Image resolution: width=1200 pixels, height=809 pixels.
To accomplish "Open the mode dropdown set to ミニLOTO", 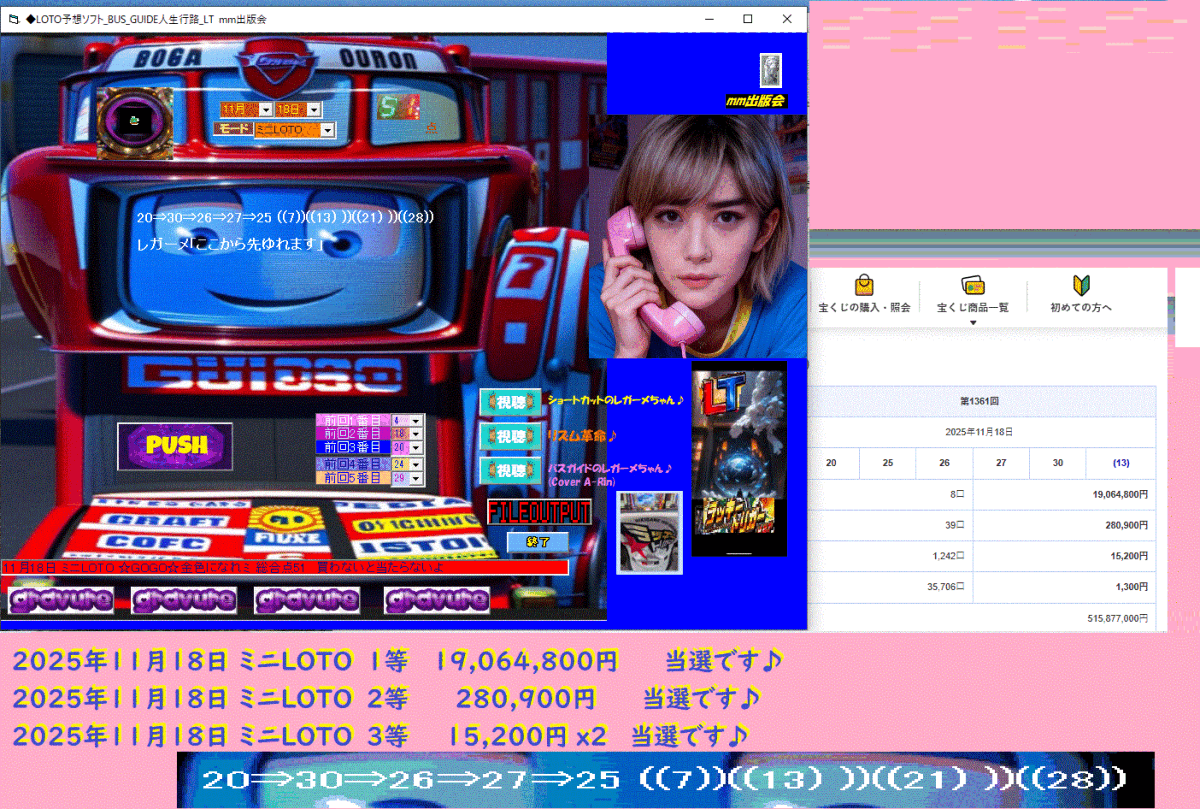I will point(327,130).
